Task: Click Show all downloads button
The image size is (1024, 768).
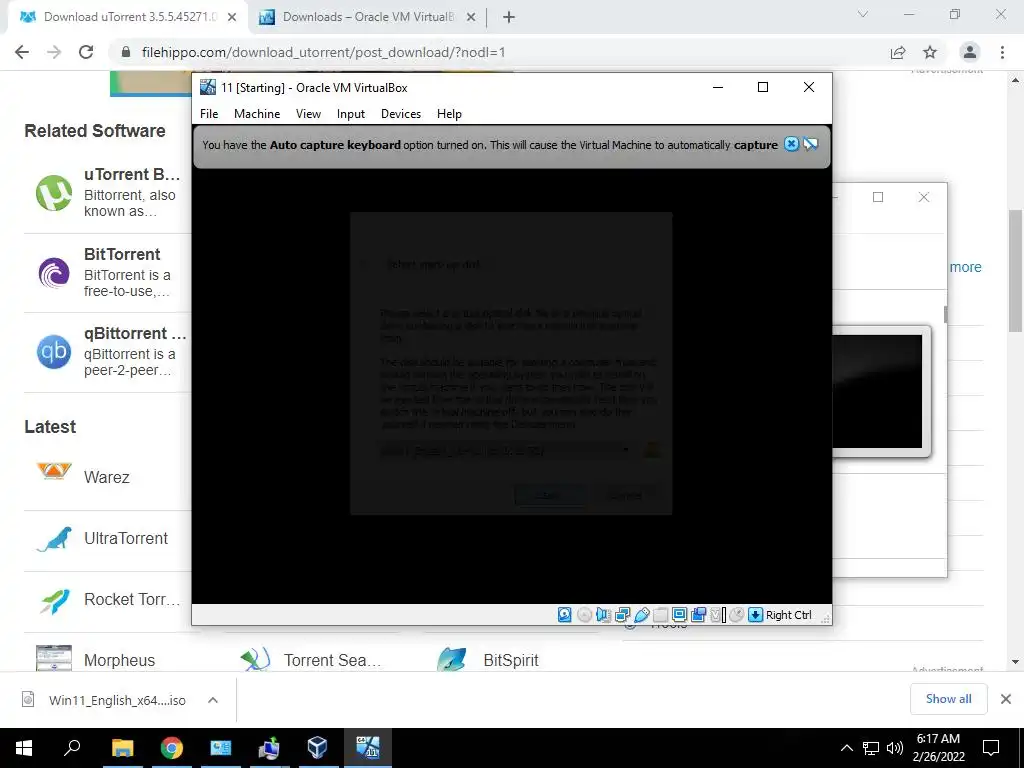Action: (x=948, y=699)
